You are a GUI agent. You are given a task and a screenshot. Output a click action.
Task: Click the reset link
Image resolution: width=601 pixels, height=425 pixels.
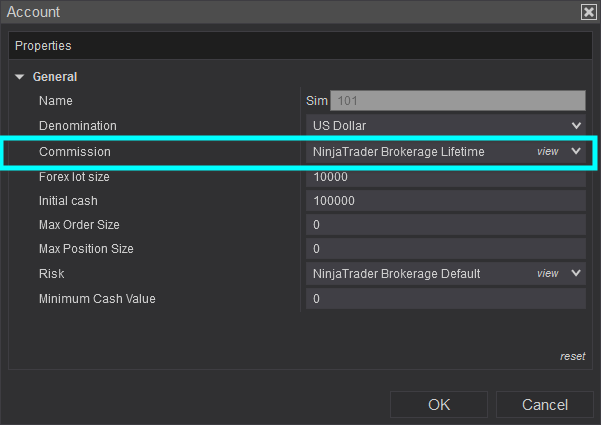coord(572,357)
